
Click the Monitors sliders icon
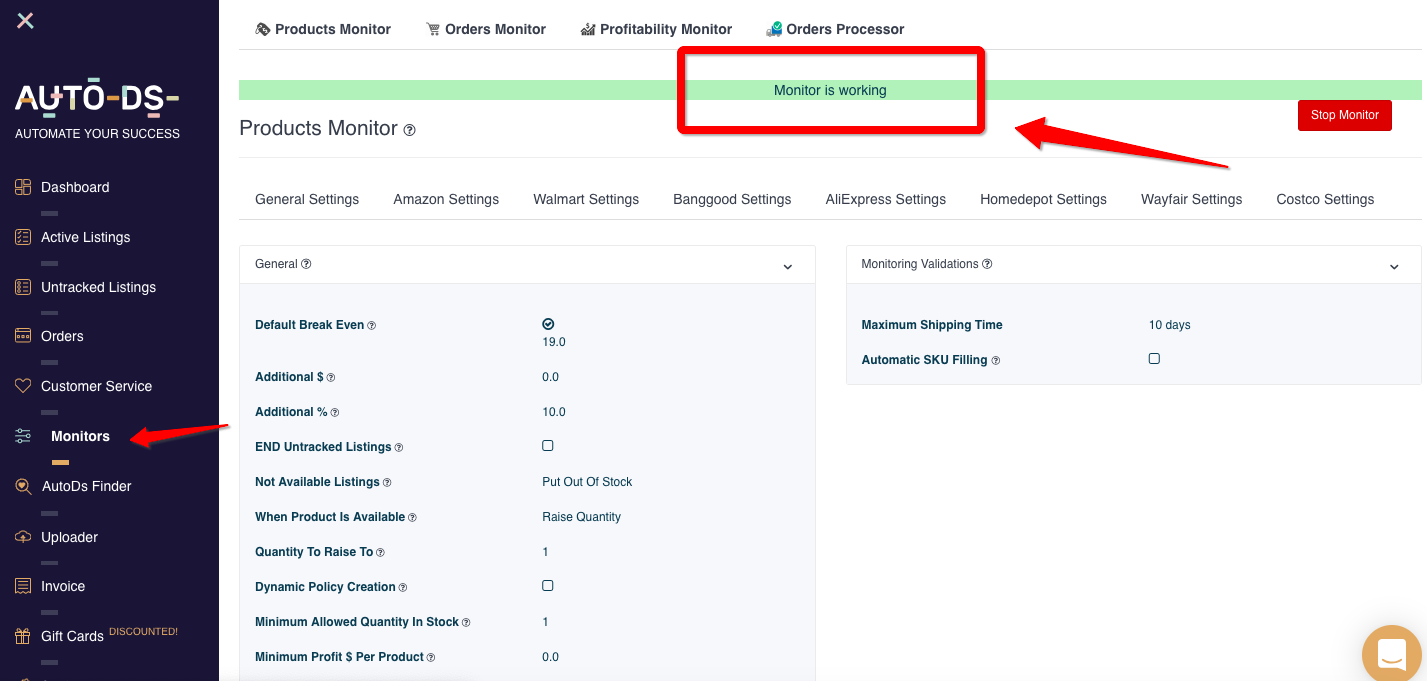coord(23,436)
